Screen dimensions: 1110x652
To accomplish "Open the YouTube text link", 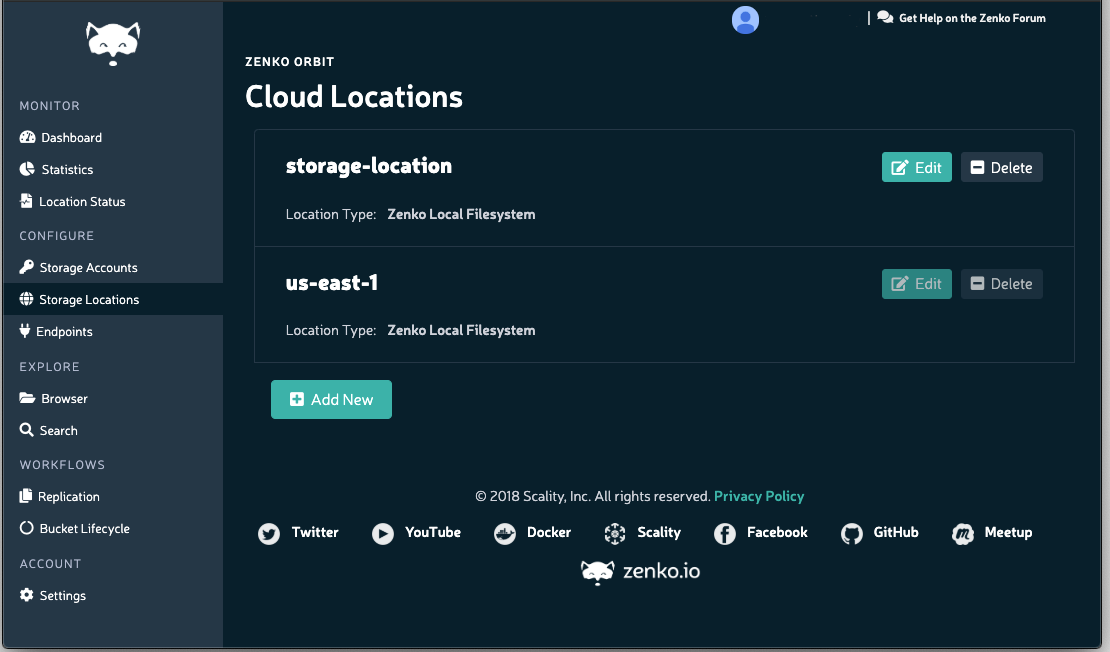I will 433,532.
